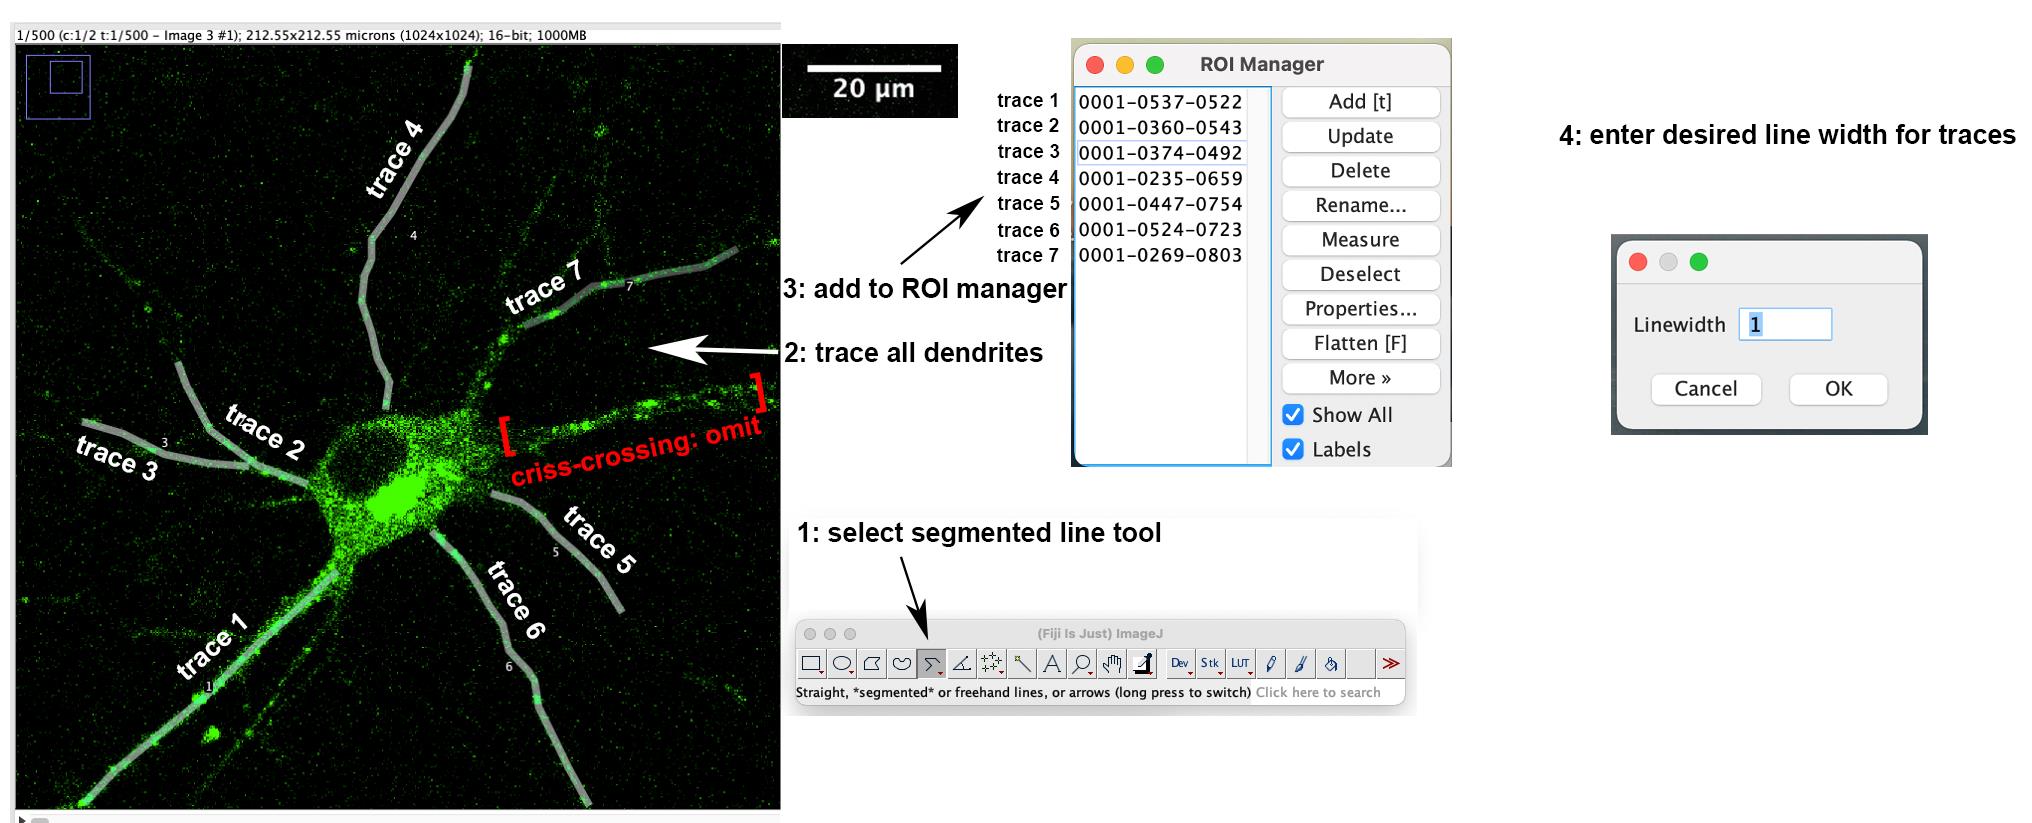
Task: Click OK in Linewidth dialog
Action: pyautogui.click(x=1838, y=389)
